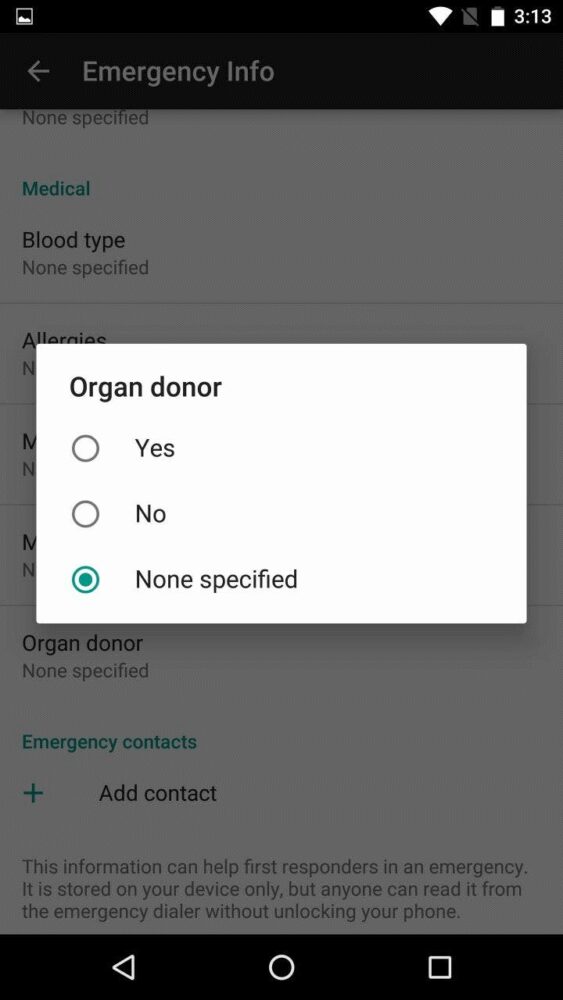This screenshot has height=1000, width=563.
Task: Select the No radio button
Action: (85, 514)
